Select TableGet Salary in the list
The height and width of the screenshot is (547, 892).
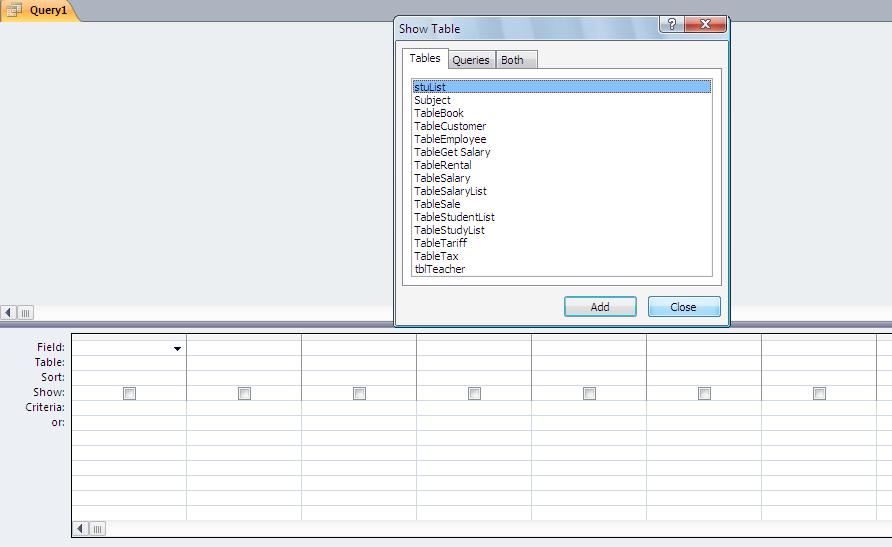point(561,152)
